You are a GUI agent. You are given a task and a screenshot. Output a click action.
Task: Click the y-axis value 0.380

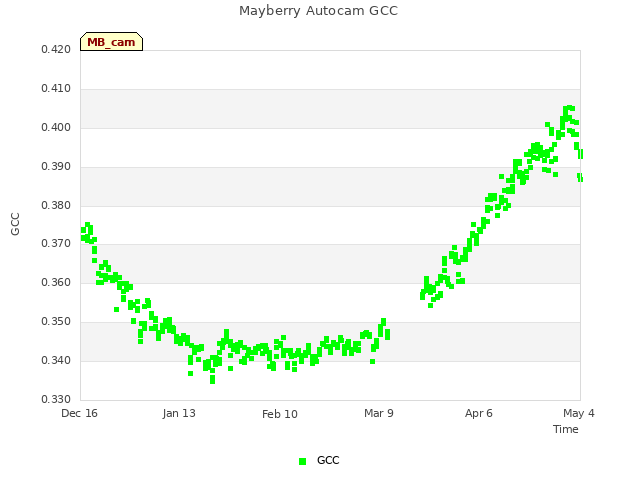pyautogui.click(x=56, y=205)
